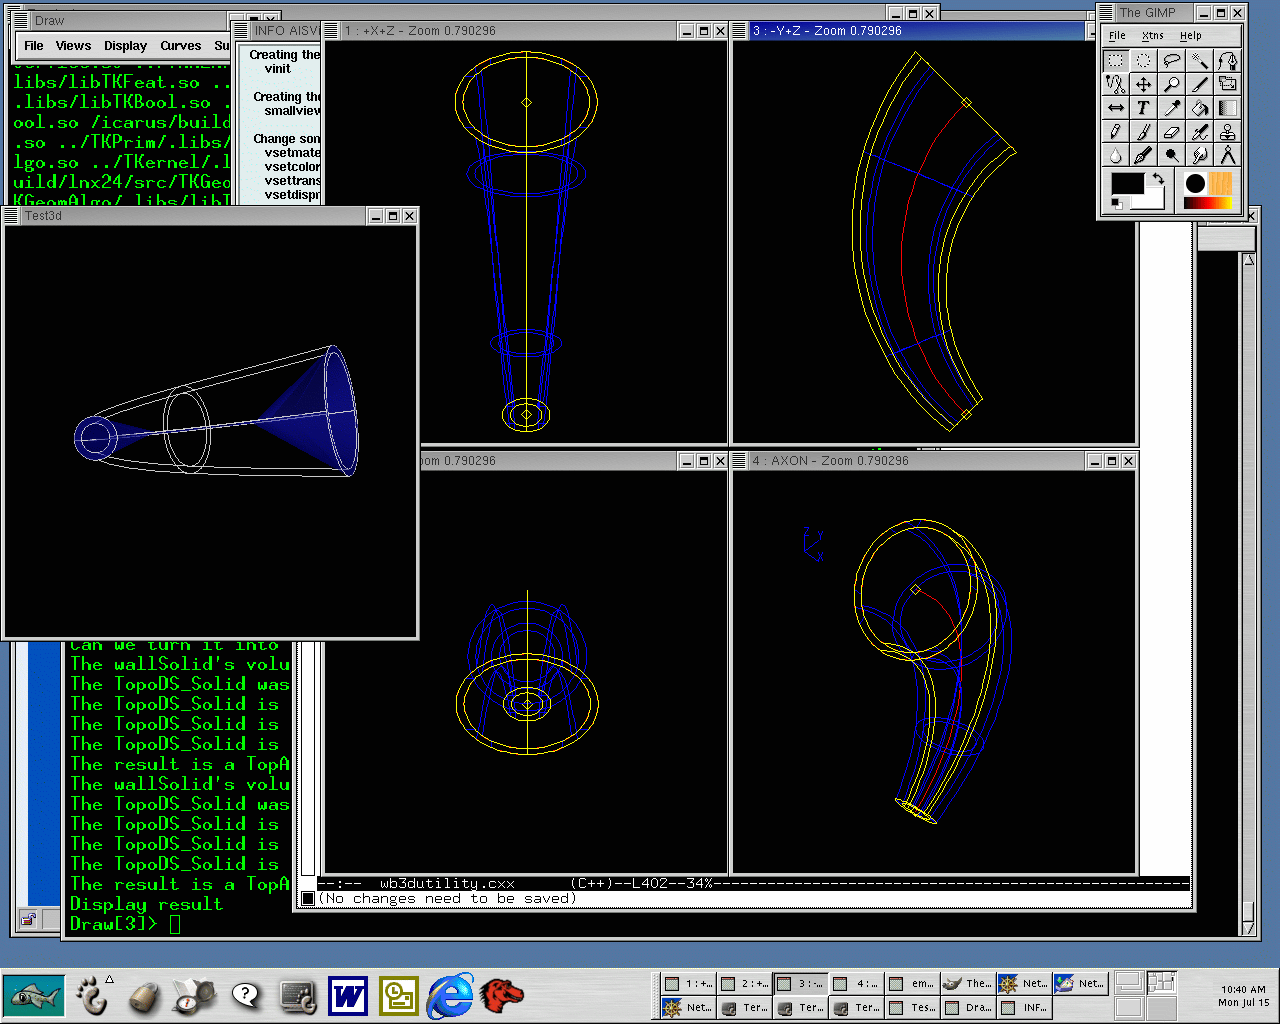The image size is (1280, 1024).
Task: Open the GNOME foot main menu
Action: [91, 996]
